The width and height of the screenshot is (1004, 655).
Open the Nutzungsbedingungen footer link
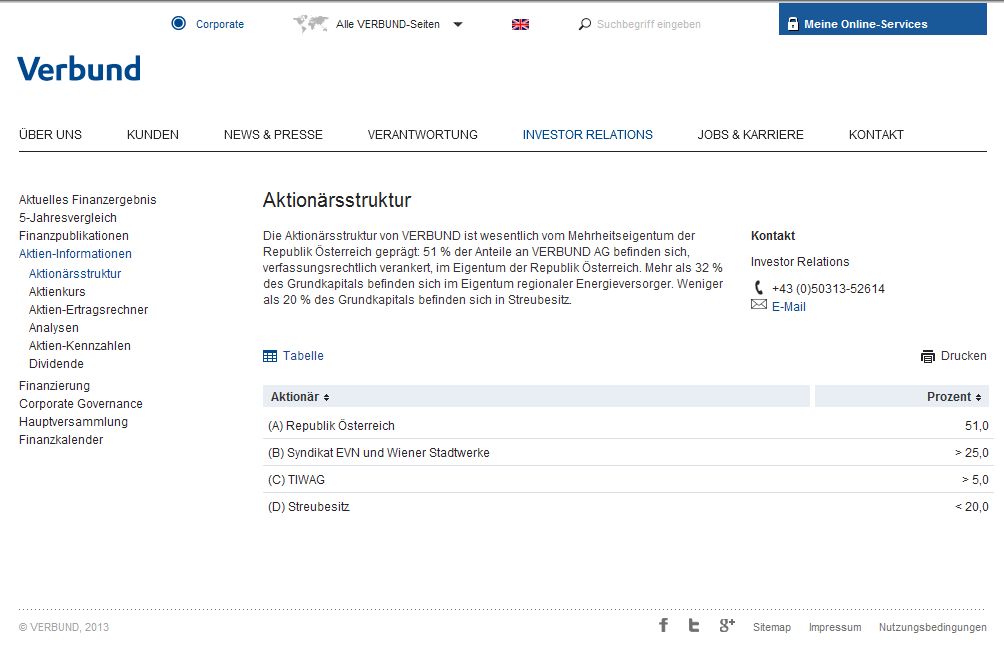[932, 627]
